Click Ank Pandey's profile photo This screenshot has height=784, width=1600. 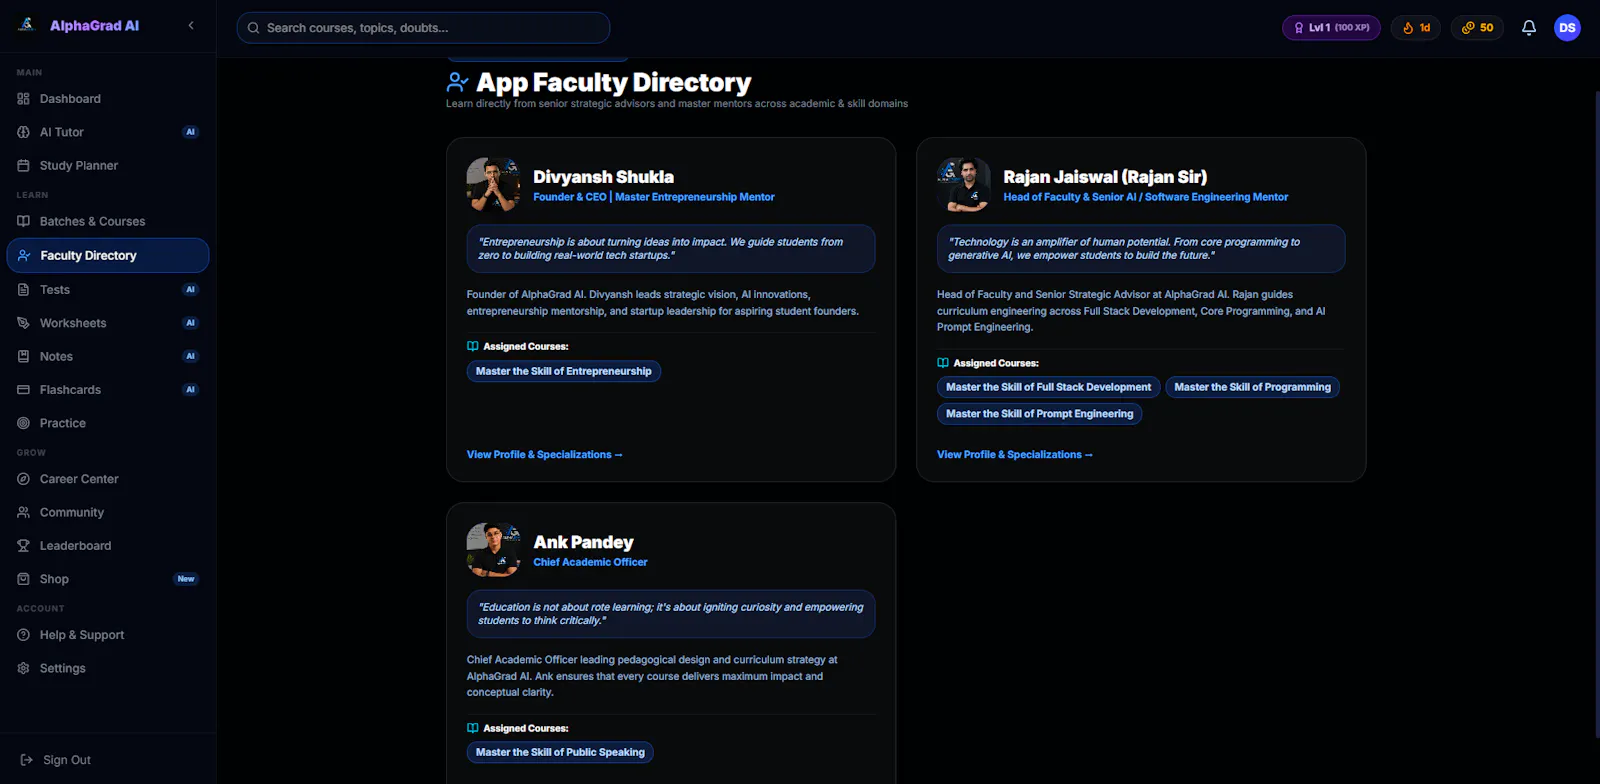[x=493, y=550]
